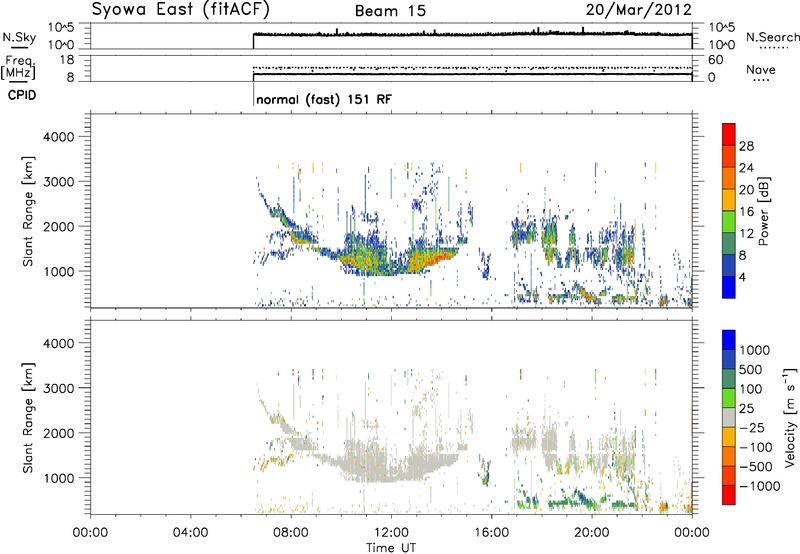Viewport: 800px width, 554px height.
Task: Click the frequency '18' tick label
Action: point(66,60)
